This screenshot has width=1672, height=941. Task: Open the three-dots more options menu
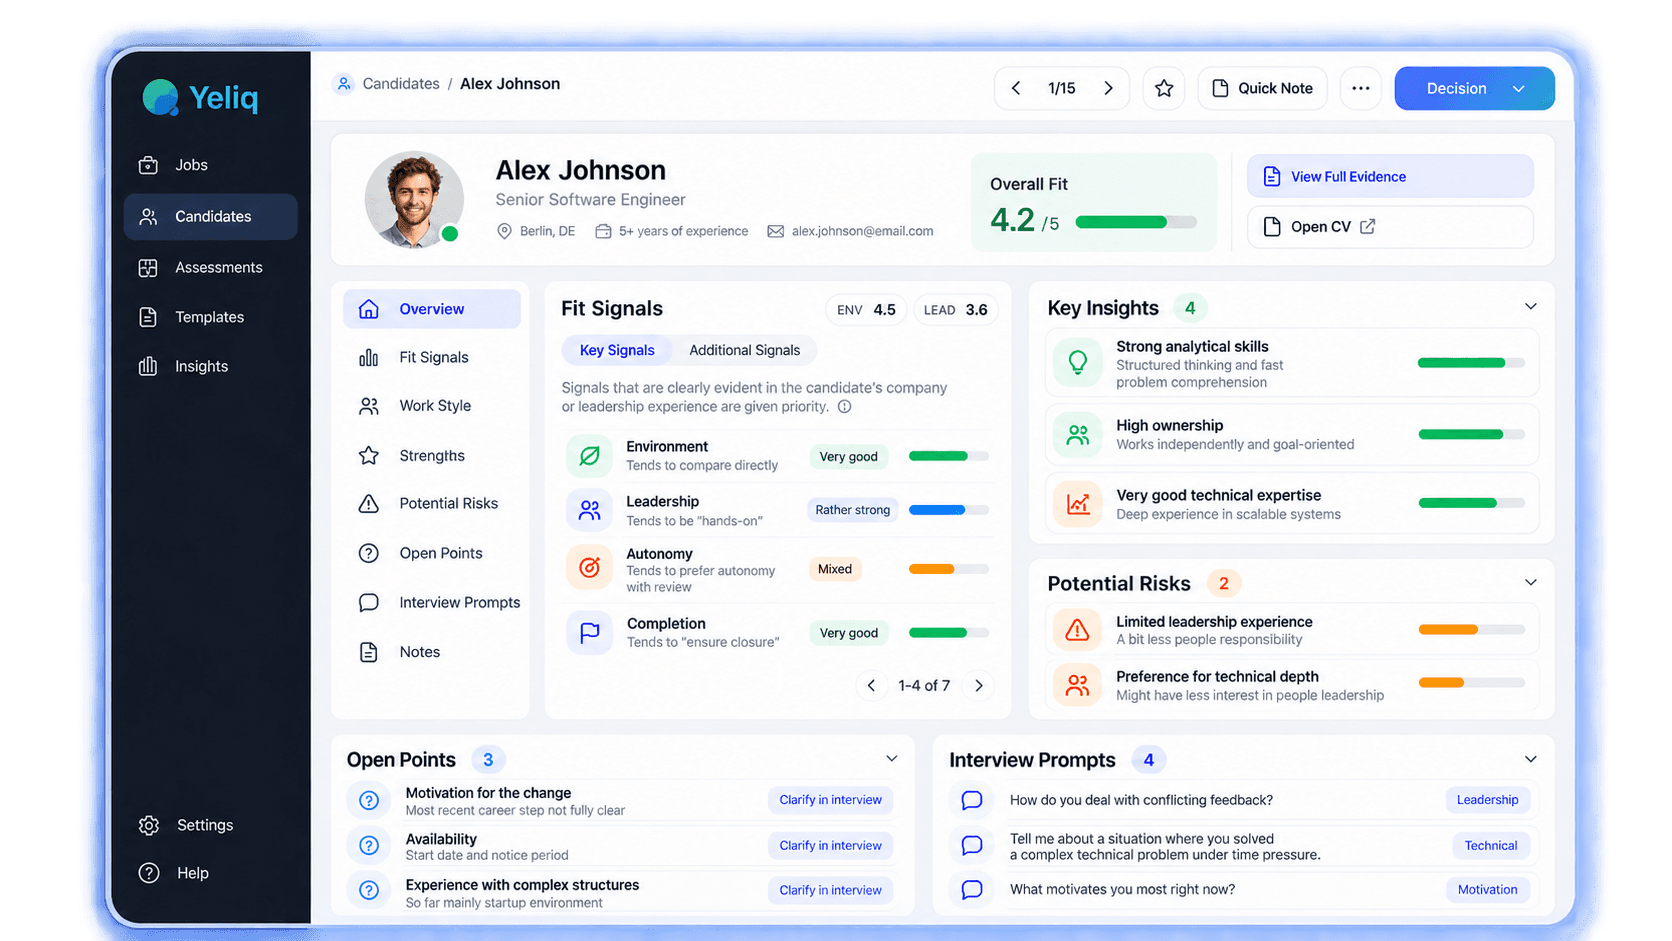tap(1360, 88)
